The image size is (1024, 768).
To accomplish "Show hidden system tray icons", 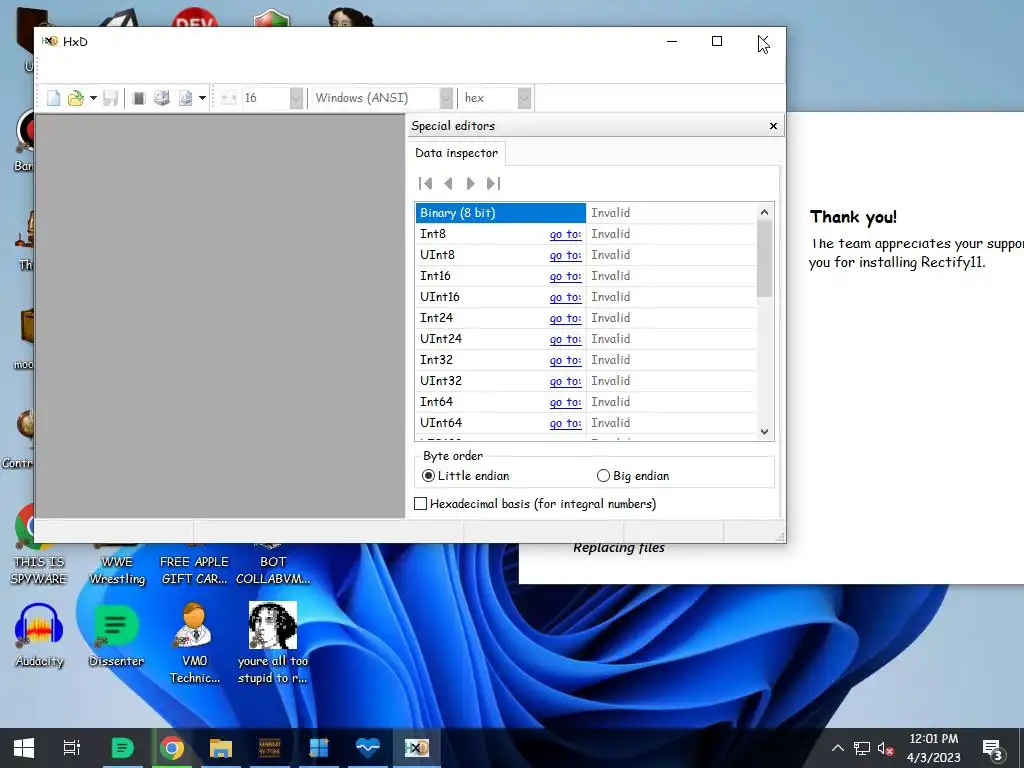I will point(838,748).
